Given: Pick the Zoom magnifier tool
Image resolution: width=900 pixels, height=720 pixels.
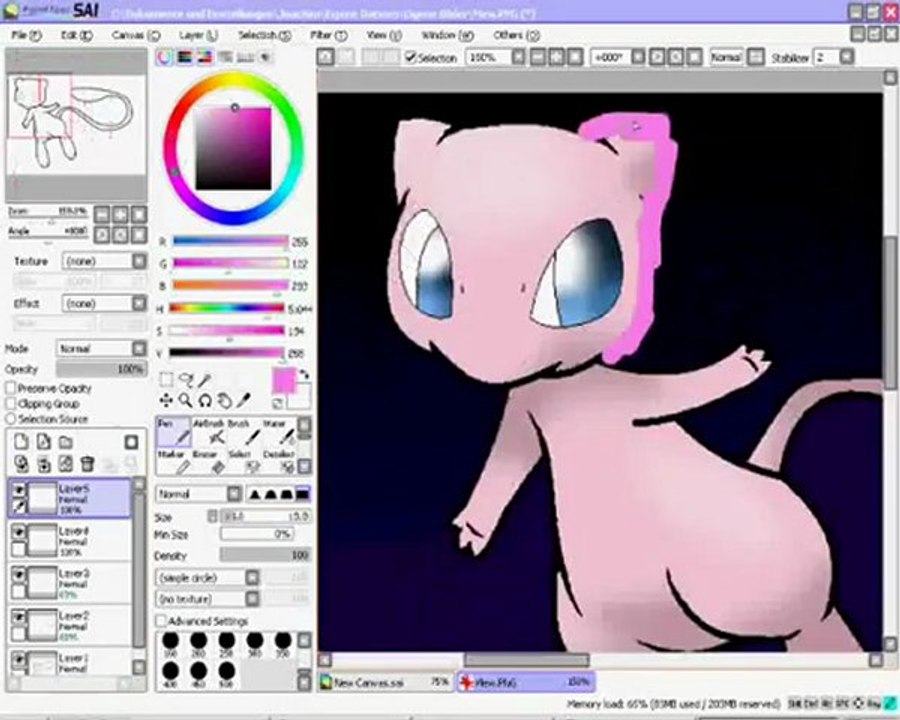Looking at the screenshot, I should pyautogui.click(x=185, y=400).
